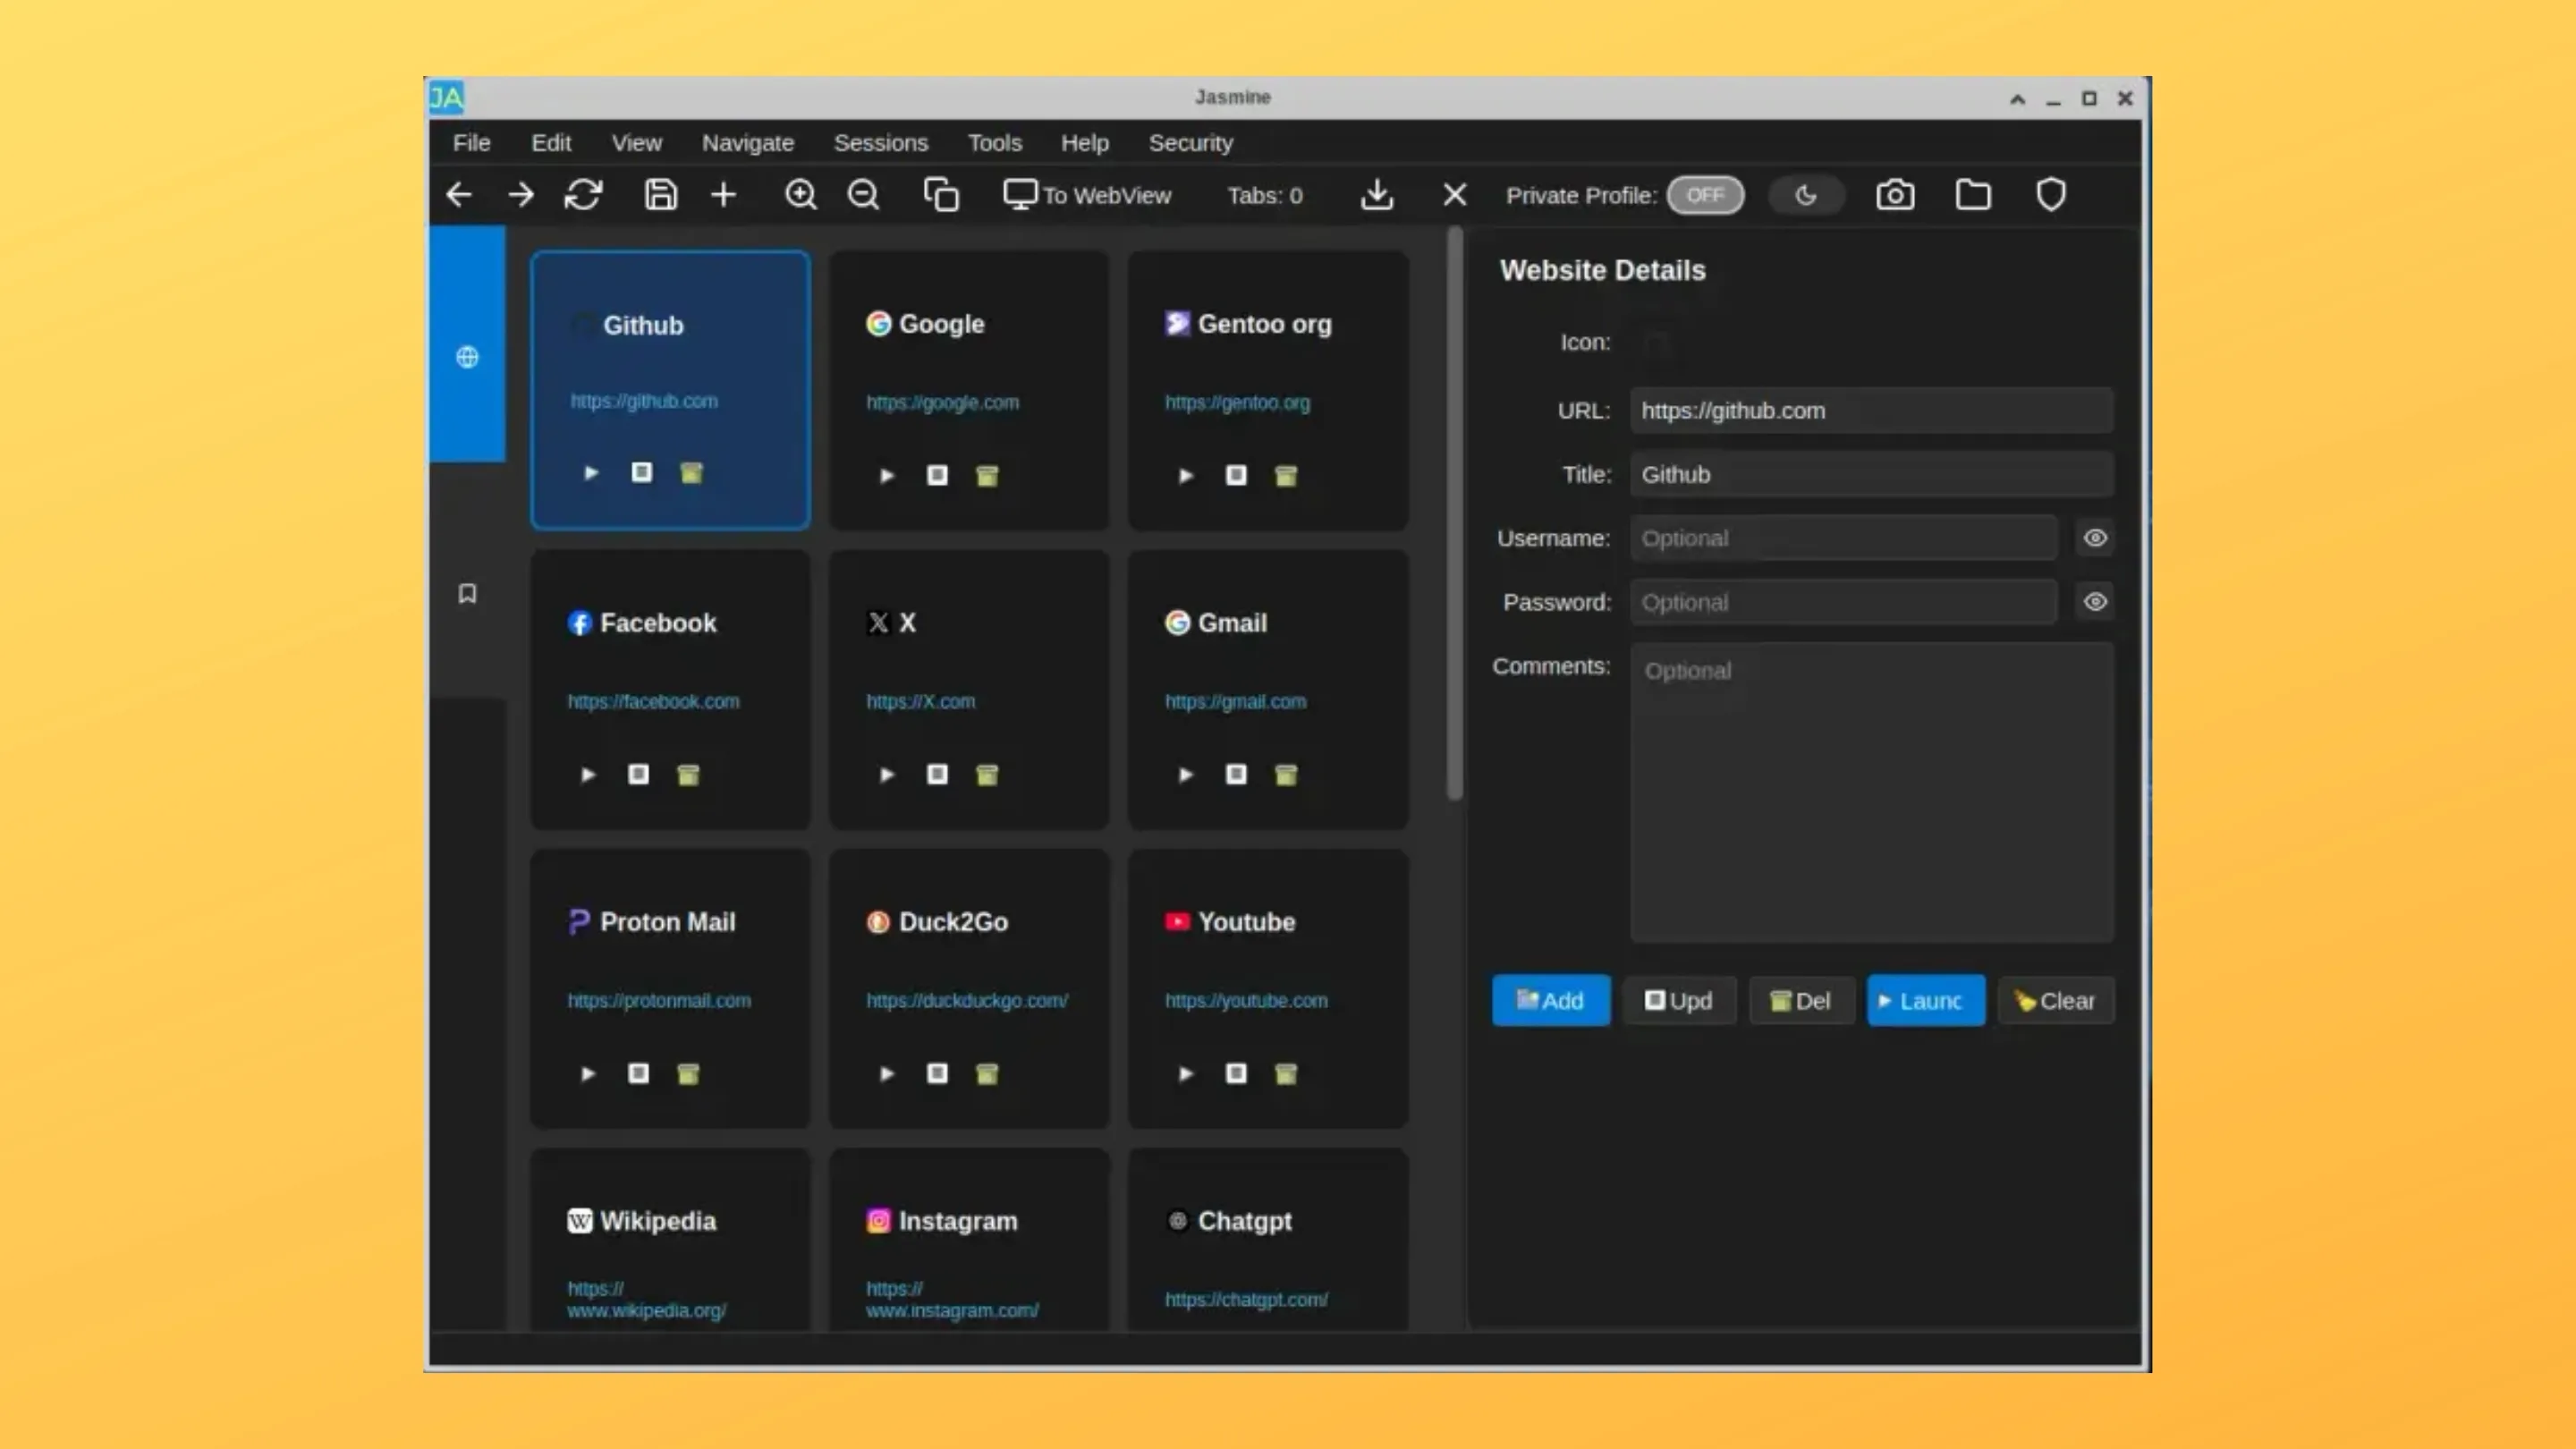
Task: Open downloads via the download icon
Action: click(x=1377, y=195)
